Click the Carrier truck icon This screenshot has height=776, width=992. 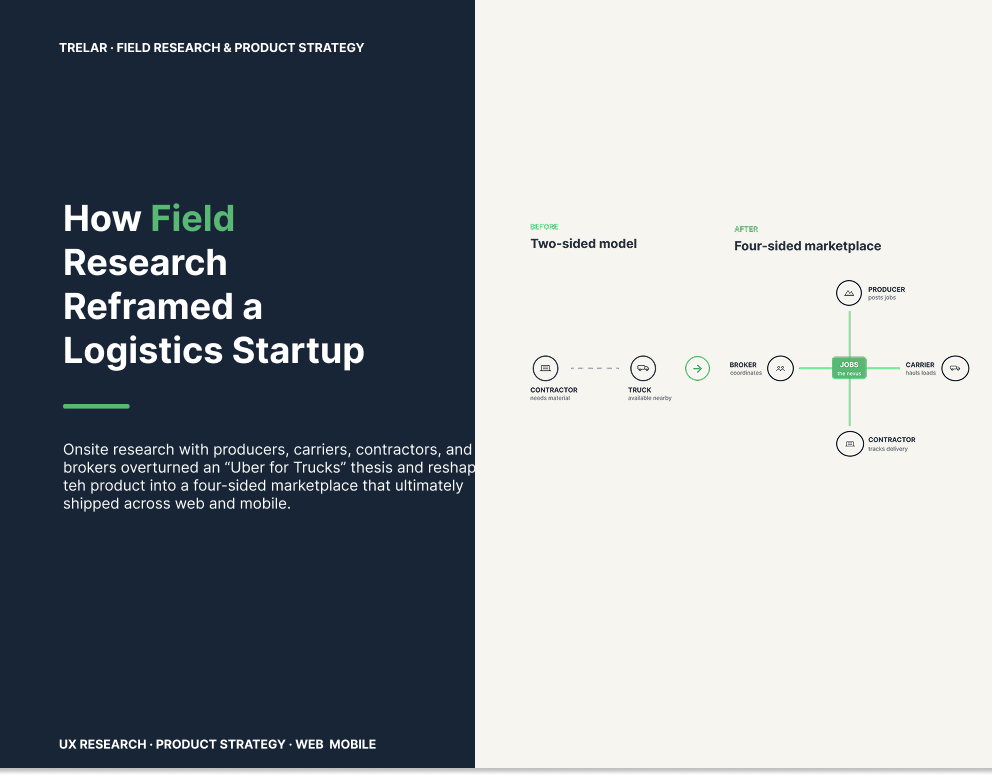click(x=955, y=368)
